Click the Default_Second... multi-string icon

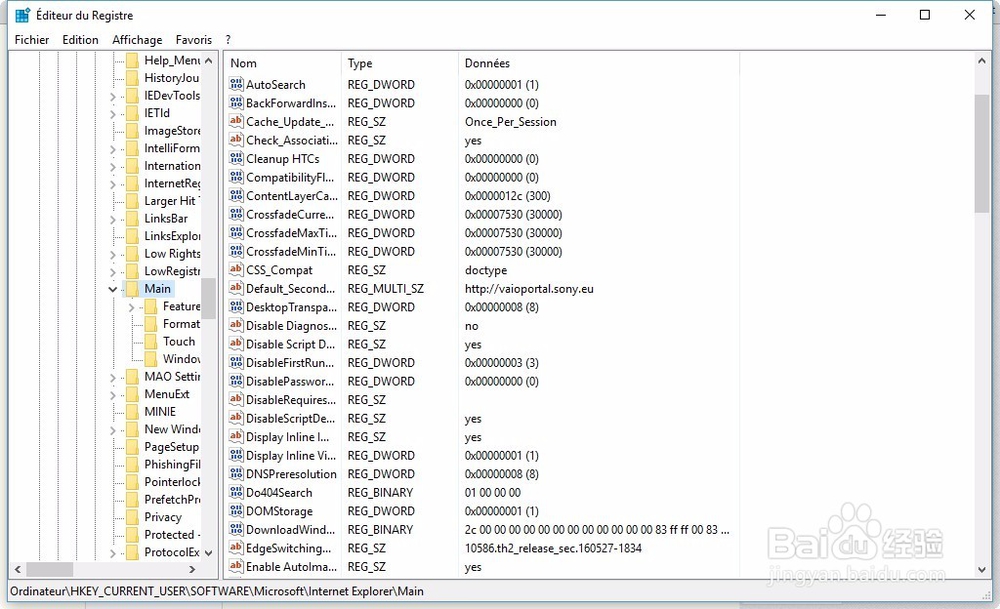236,288
